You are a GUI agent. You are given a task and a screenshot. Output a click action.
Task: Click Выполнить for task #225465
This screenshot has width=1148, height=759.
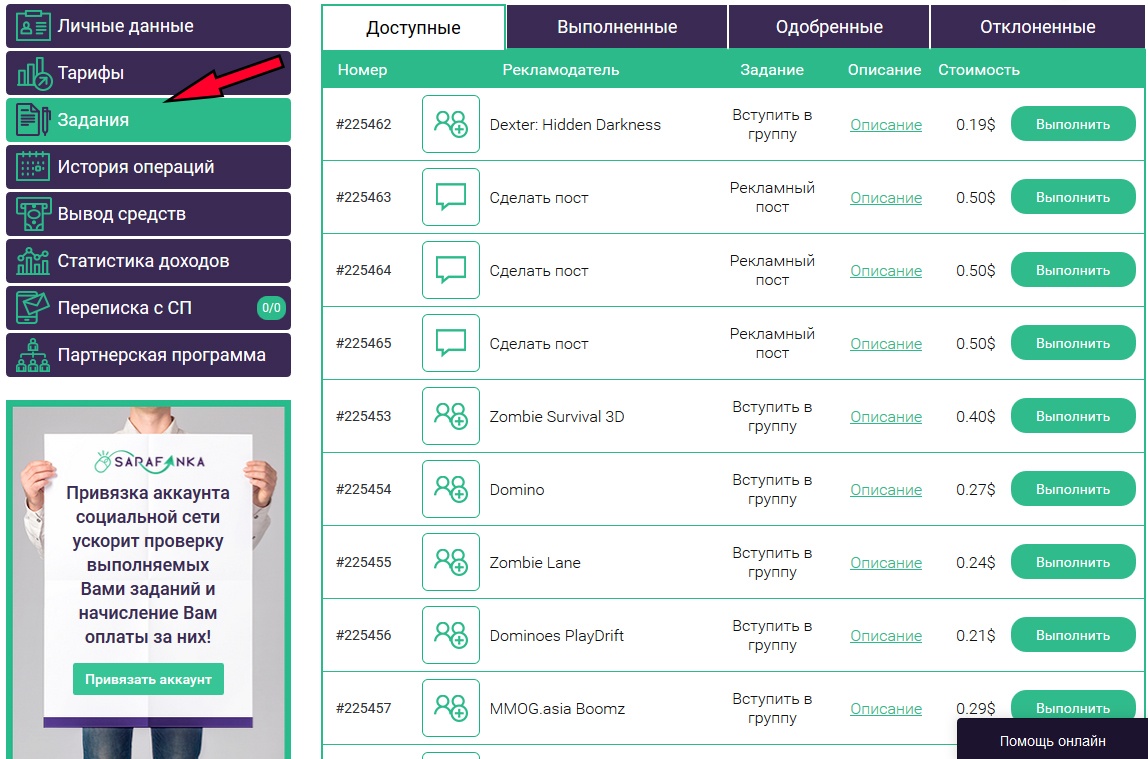tap(1073, 343)
